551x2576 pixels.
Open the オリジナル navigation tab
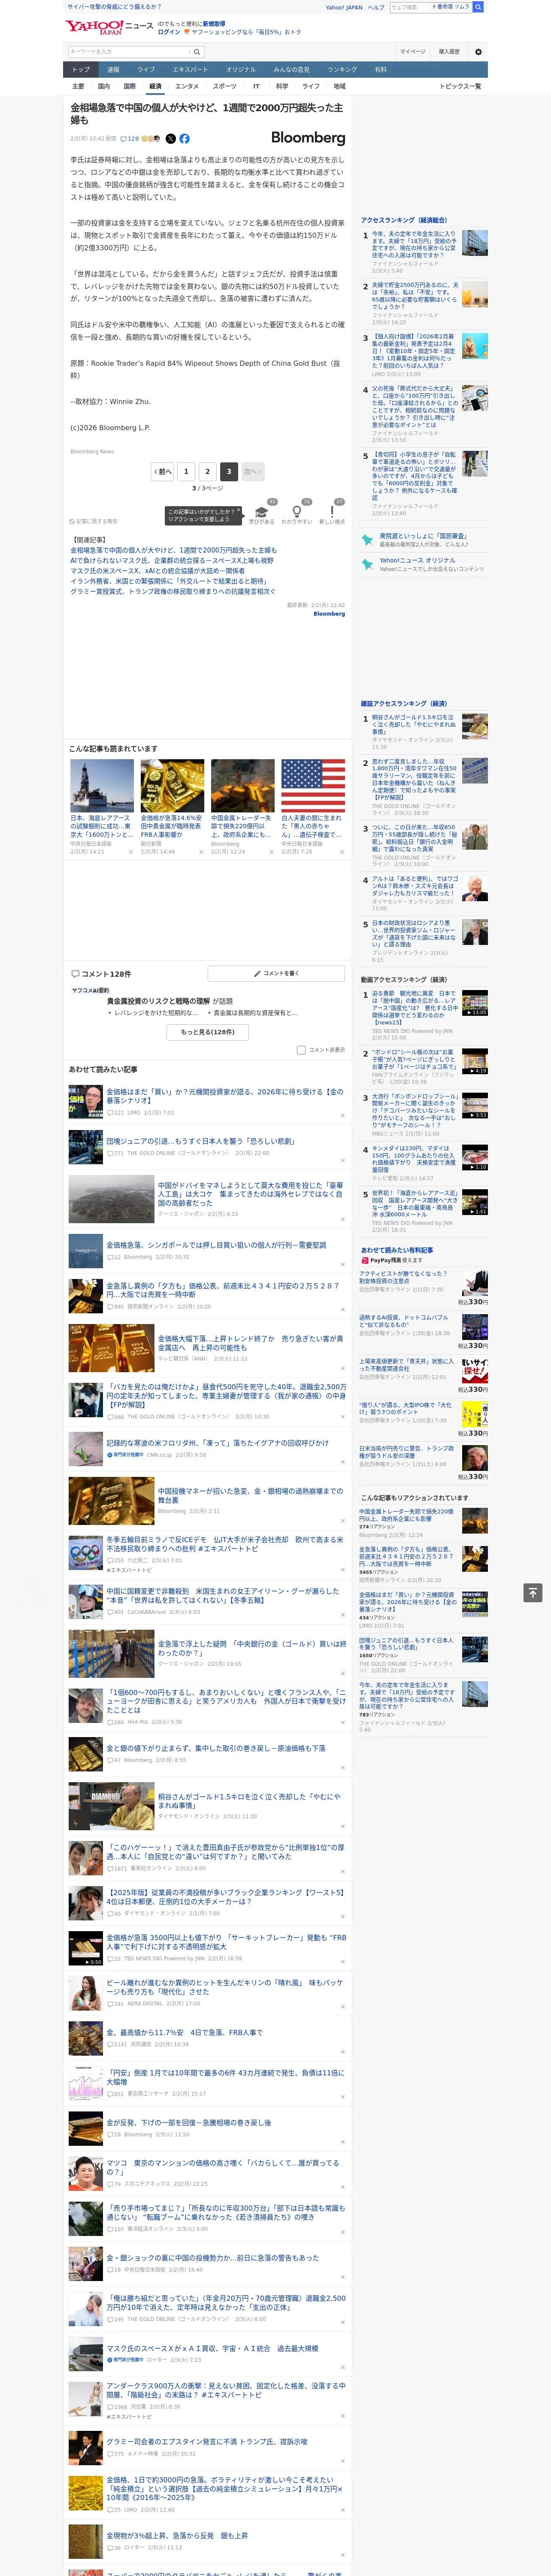(x=241, y=70)
